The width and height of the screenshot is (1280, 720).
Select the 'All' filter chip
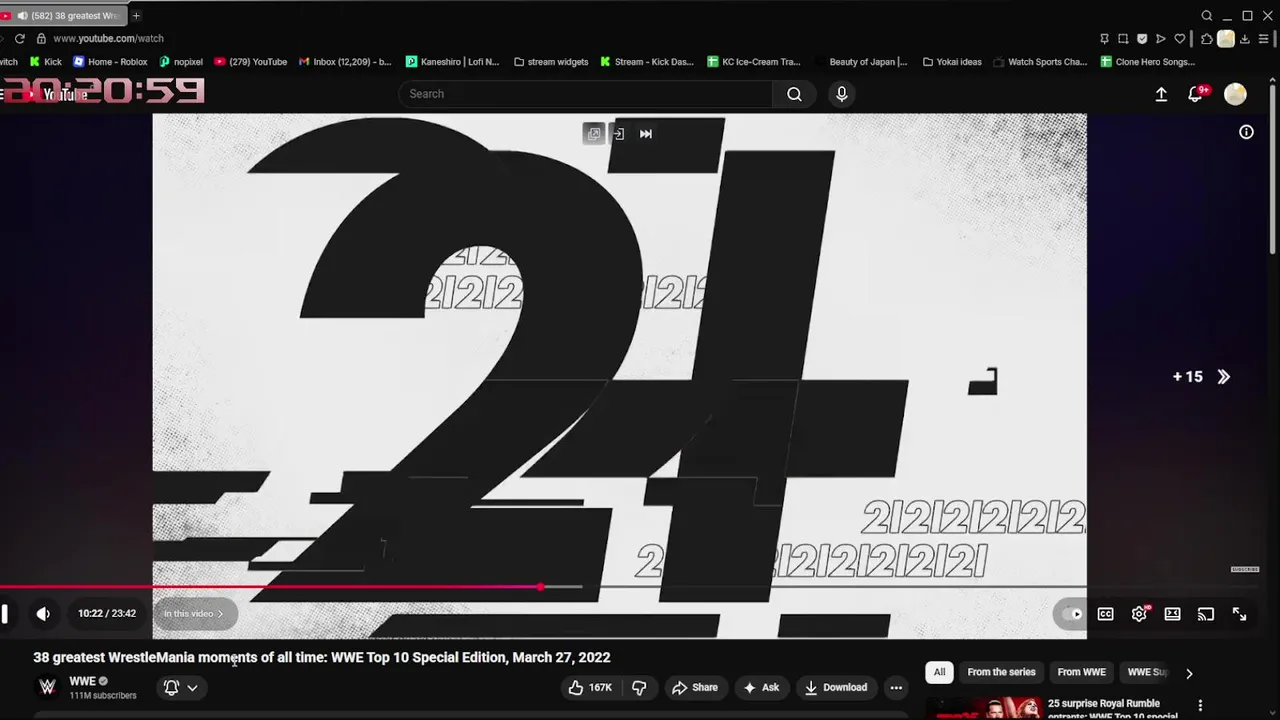point(939,672)
